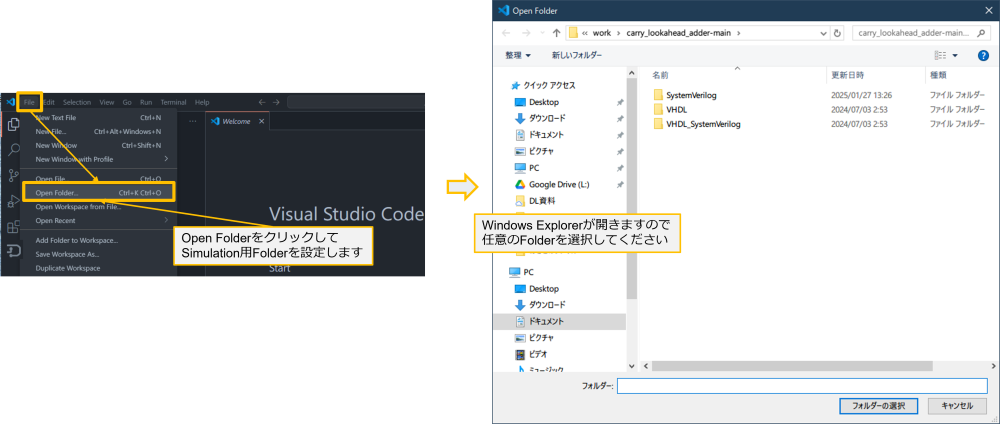
Task: Choose Duplicate Workspace menu entry
Action: pos(98,268)
